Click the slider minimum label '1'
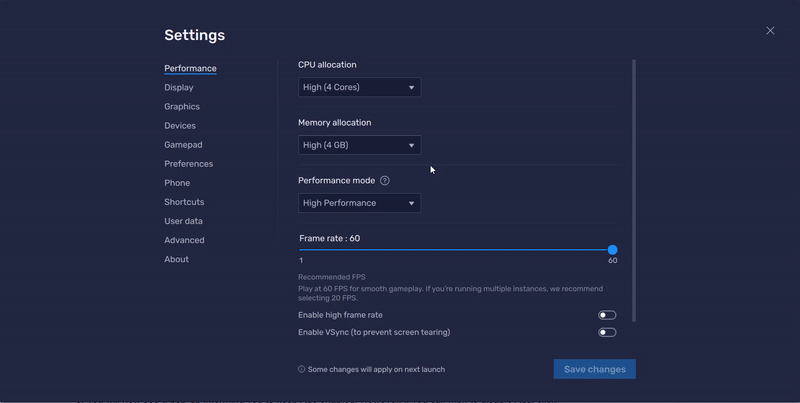800x403 pixels. (x=301, y=261)
